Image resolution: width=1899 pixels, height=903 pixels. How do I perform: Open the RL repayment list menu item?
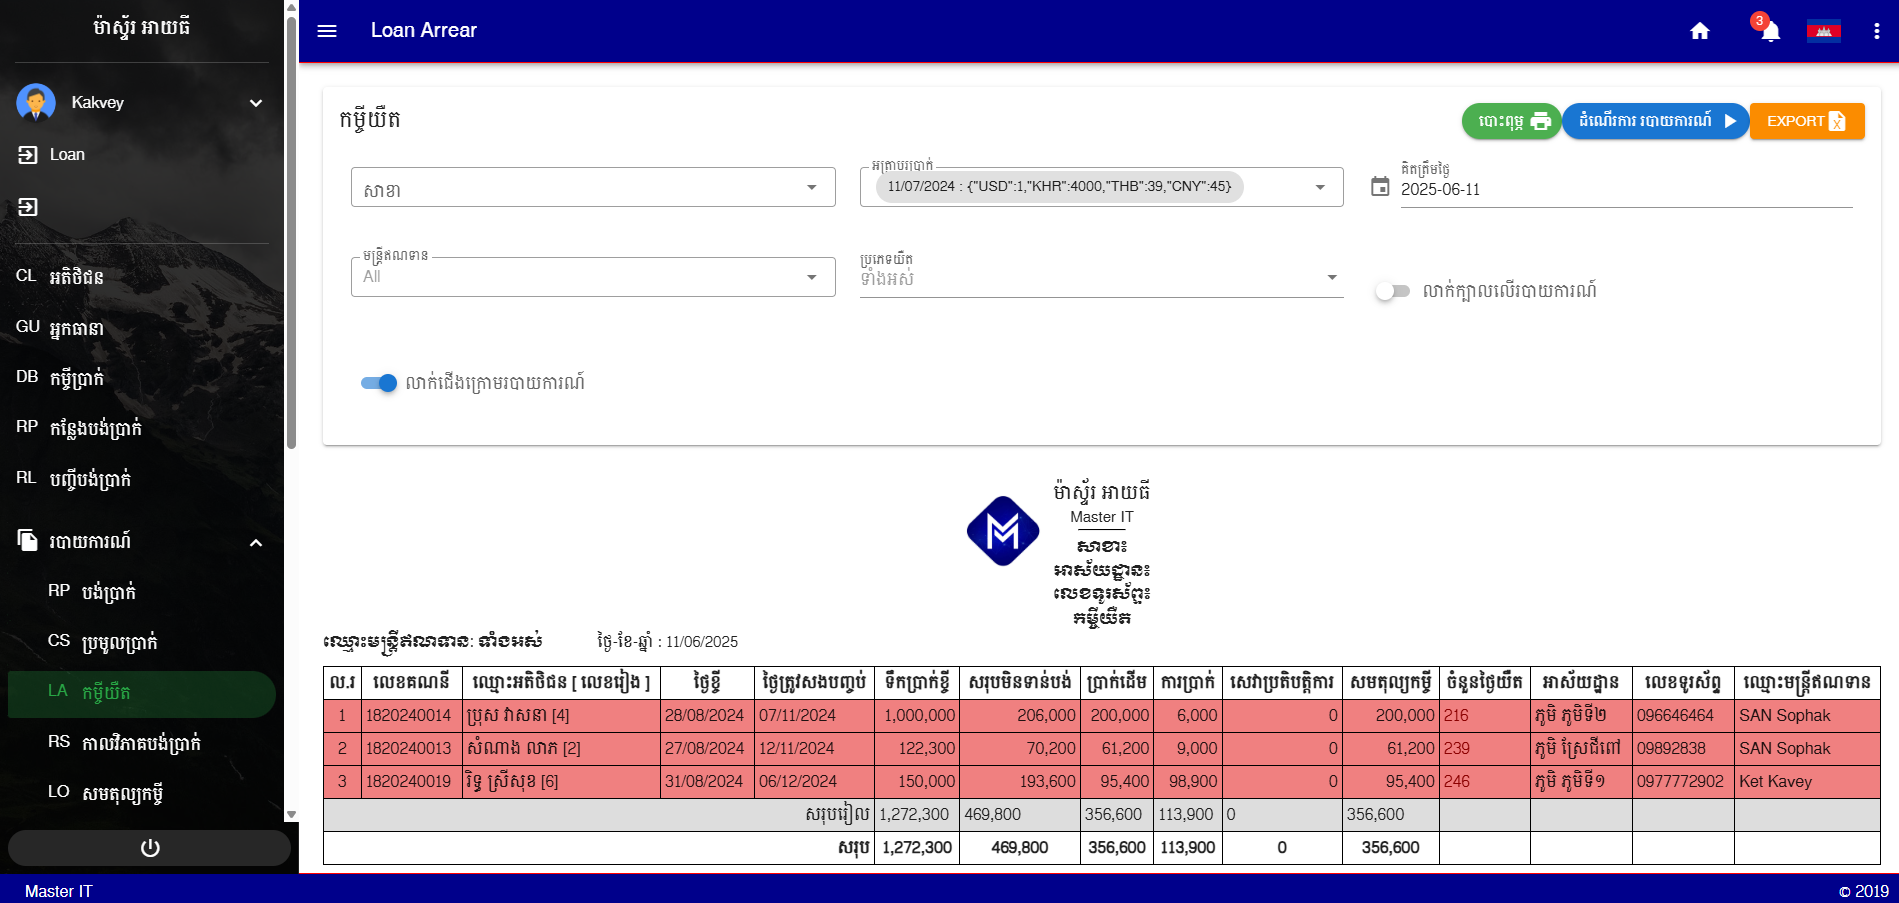point(142,479)
